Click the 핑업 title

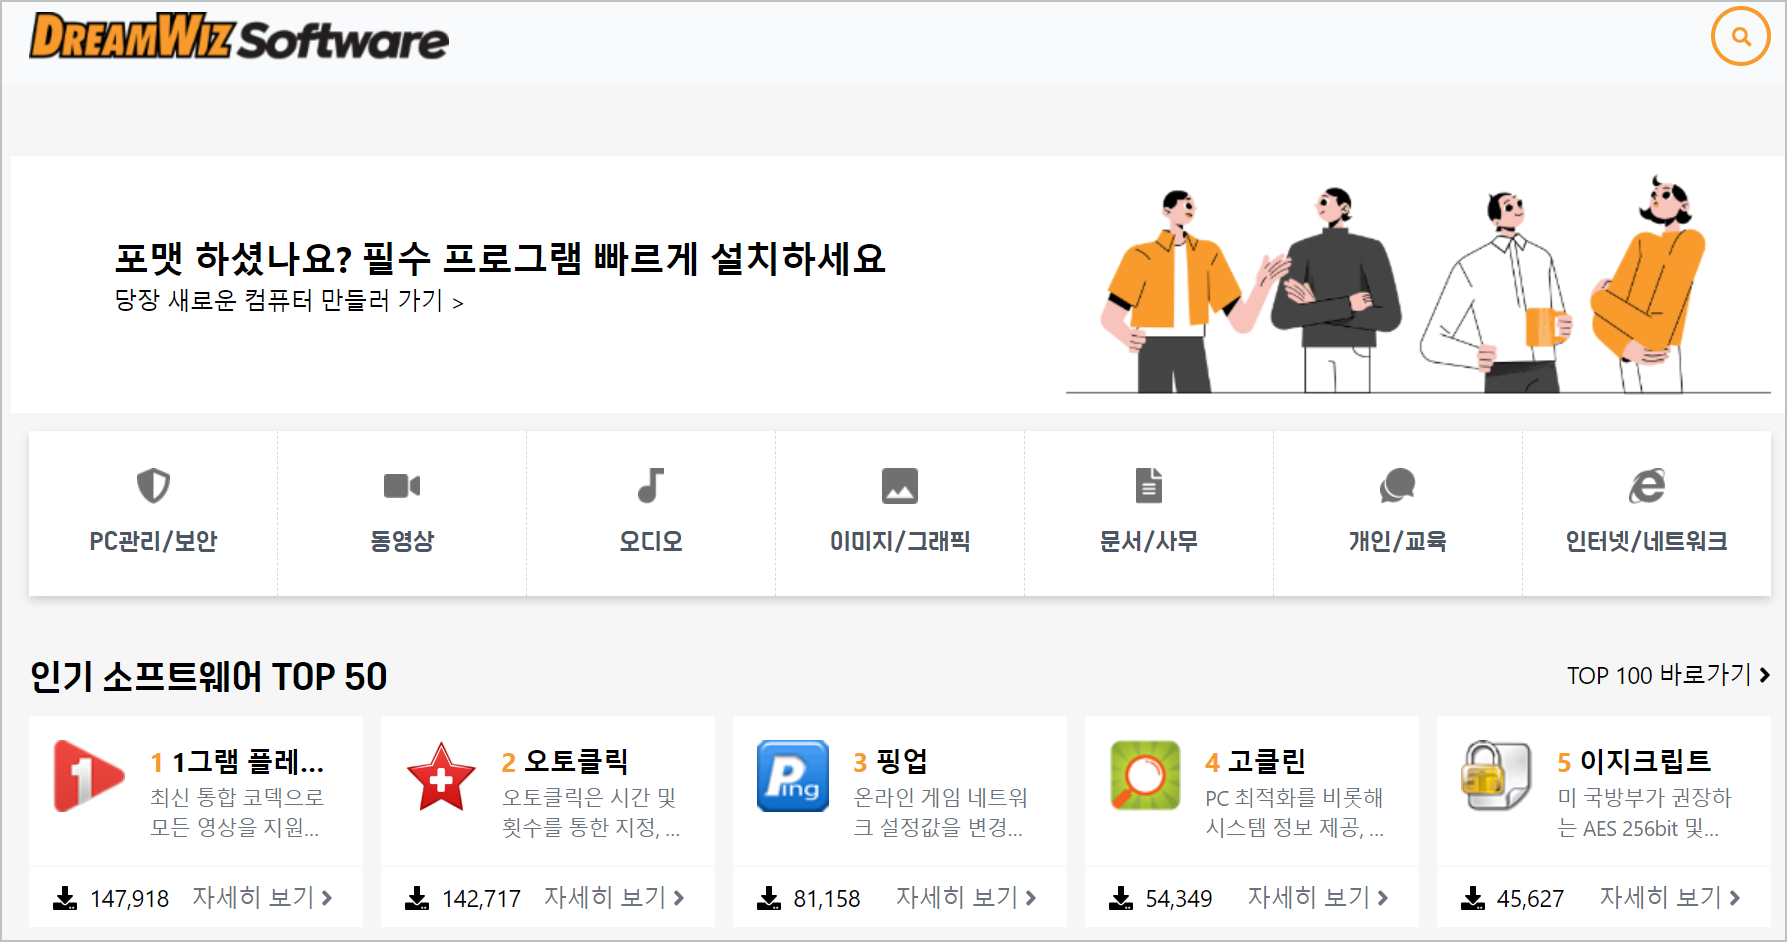pyautogui.click(x=901, y=762)
